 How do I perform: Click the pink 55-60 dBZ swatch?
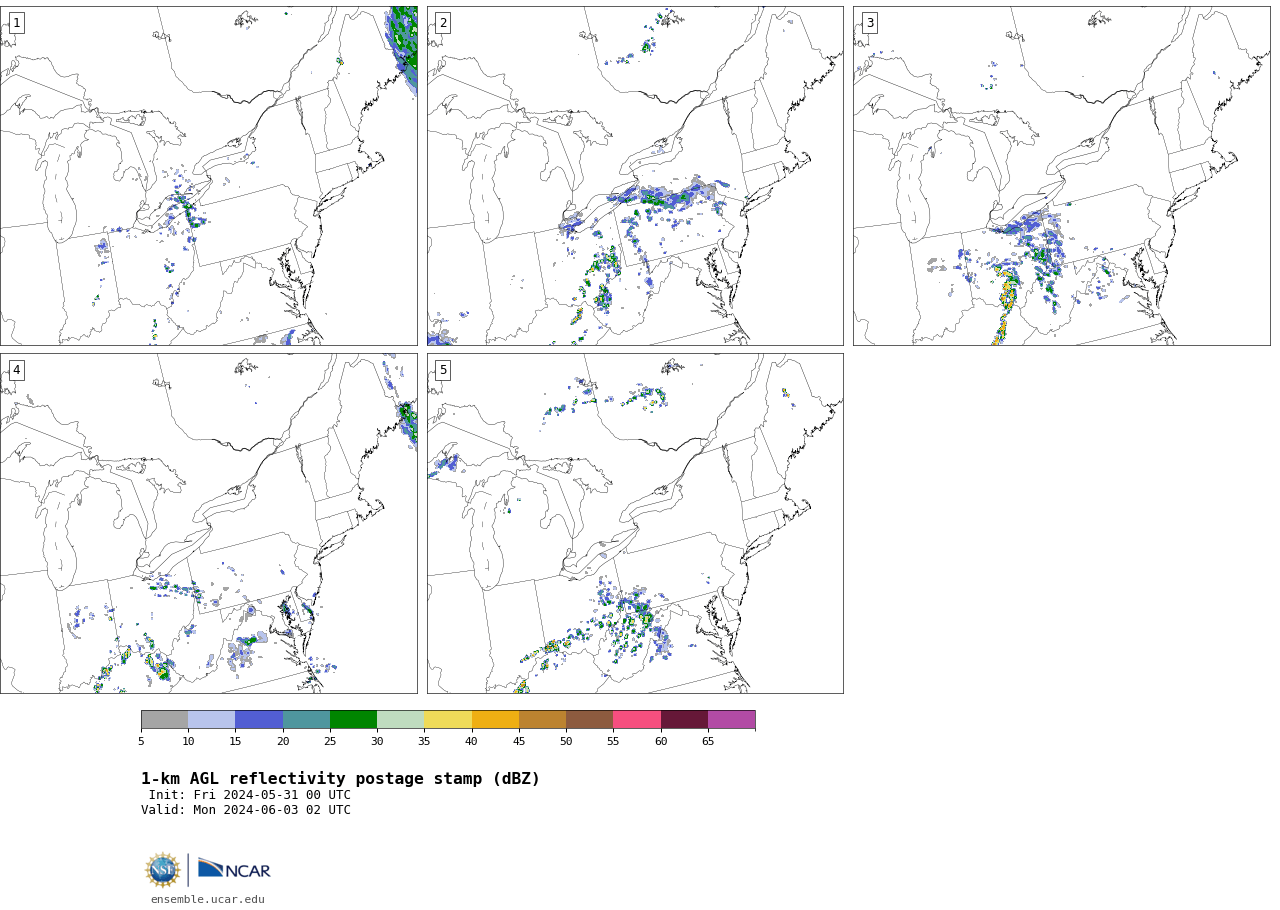point(637,720)
